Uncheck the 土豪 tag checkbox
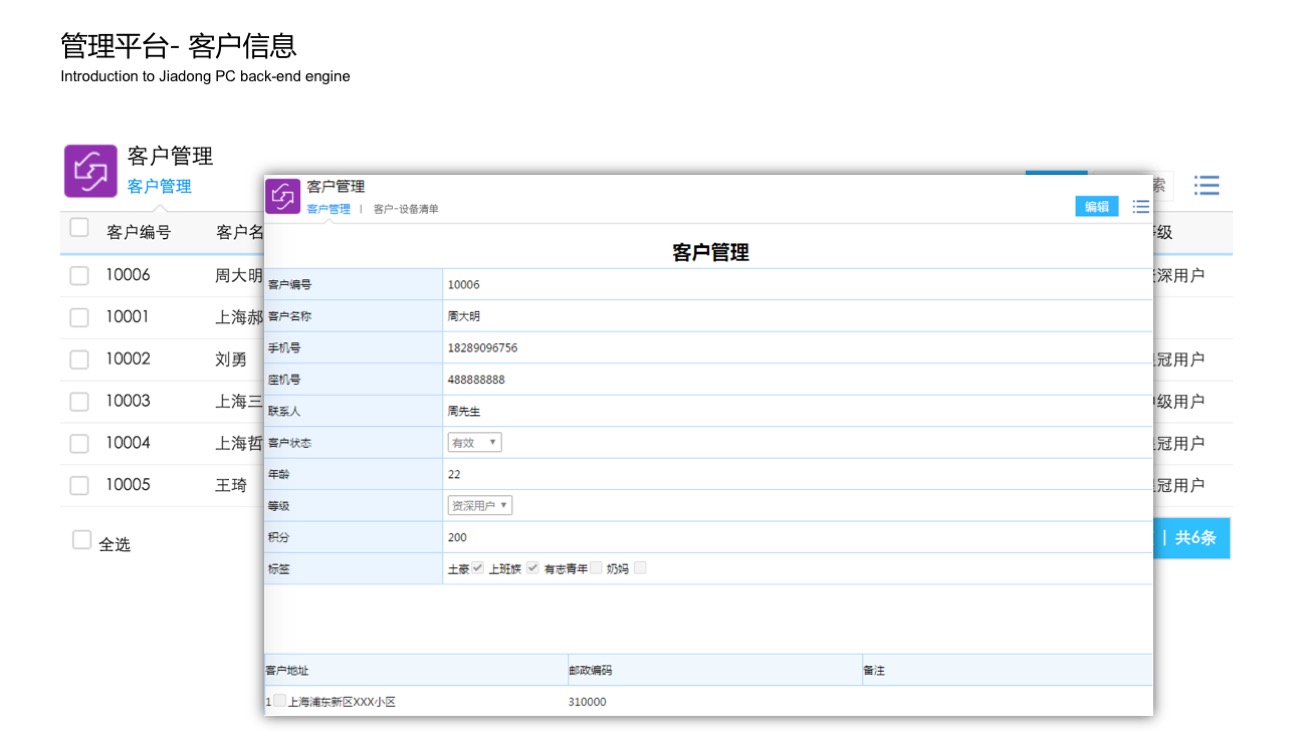The height and width of the screenshot is (731, 1300). [x=478, y=568]
